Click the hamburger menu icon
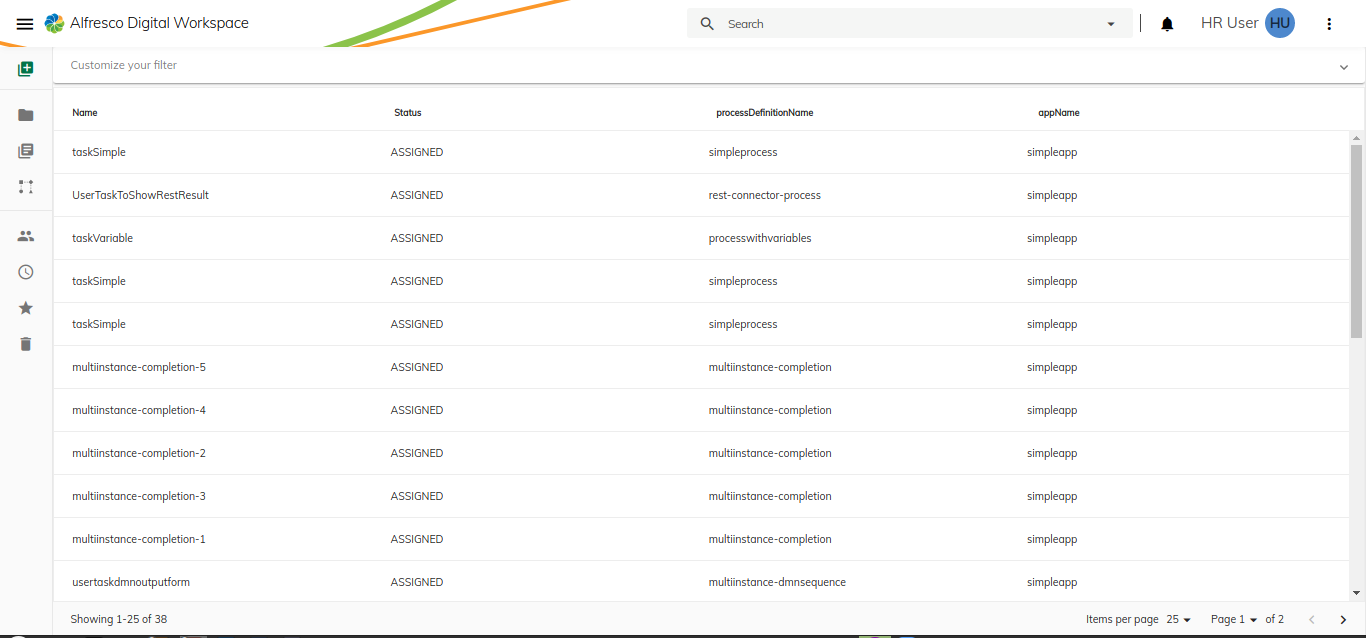Viewport: 1366px width, 638px height. pos(25,24)
